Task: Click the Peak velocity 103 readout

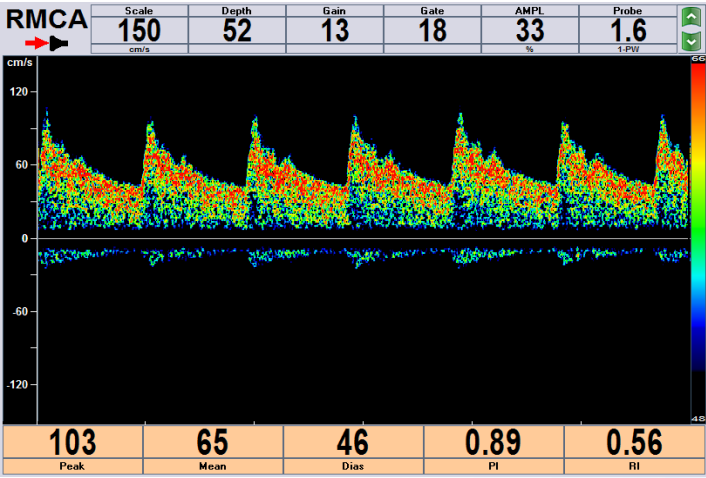Action: pyautogui.click(x=72, y=449)
